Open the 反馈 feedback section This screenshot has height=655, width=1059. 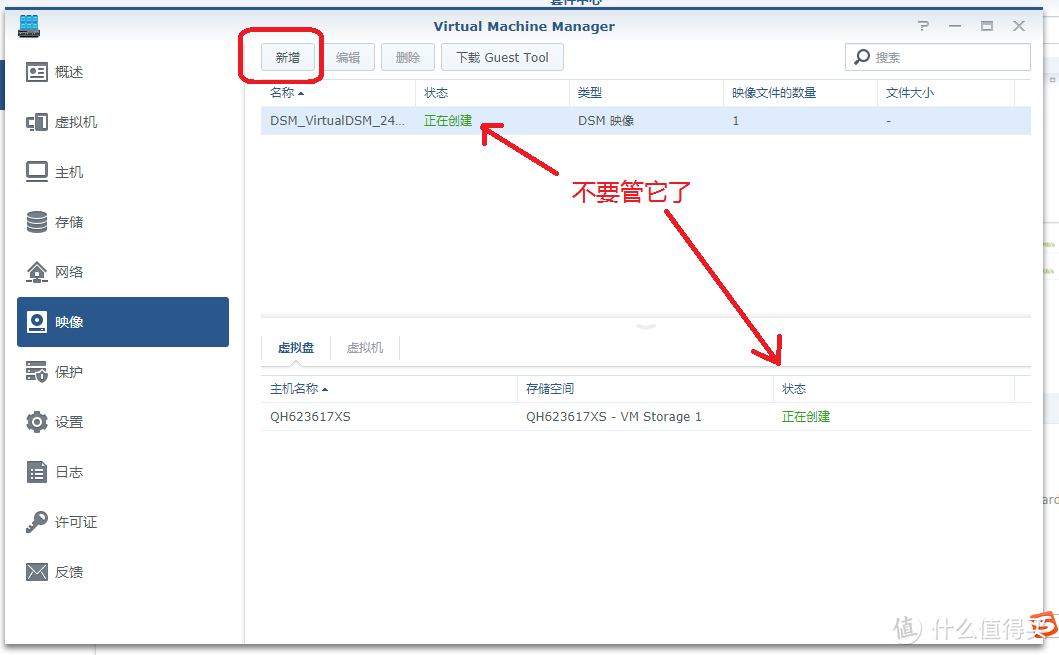122,572
